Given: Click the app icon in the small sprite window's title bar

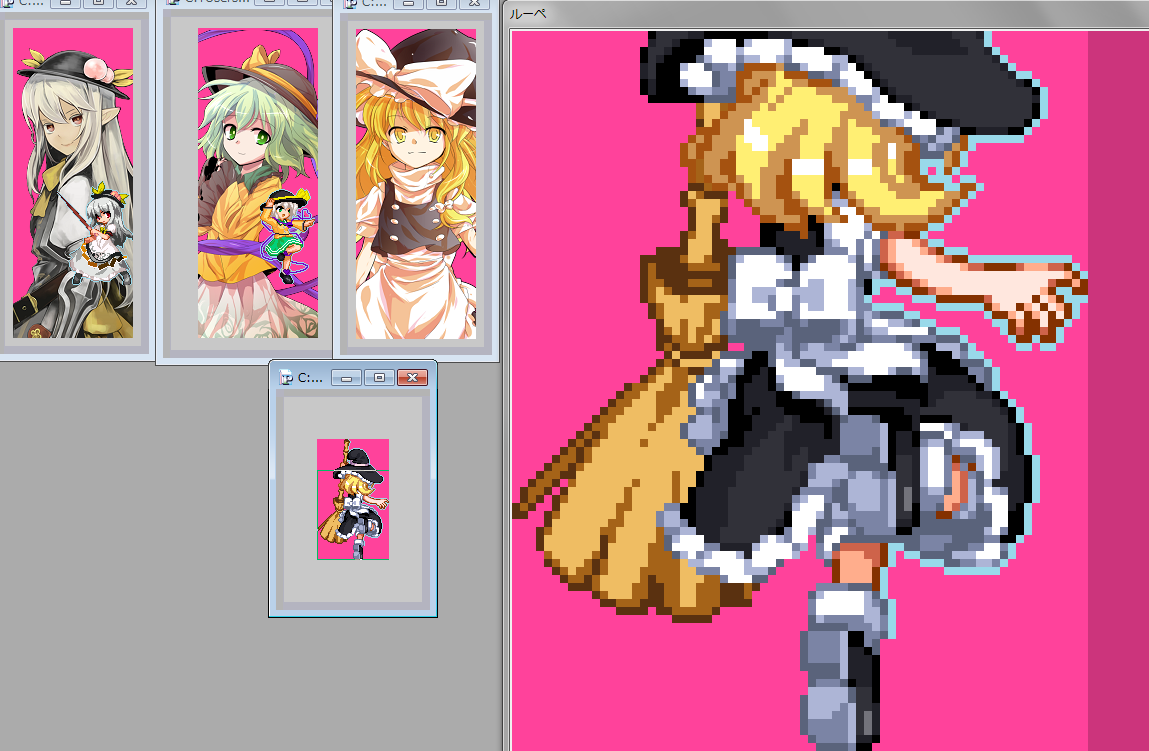Looking at the screenshot, I should pos(286,377).
